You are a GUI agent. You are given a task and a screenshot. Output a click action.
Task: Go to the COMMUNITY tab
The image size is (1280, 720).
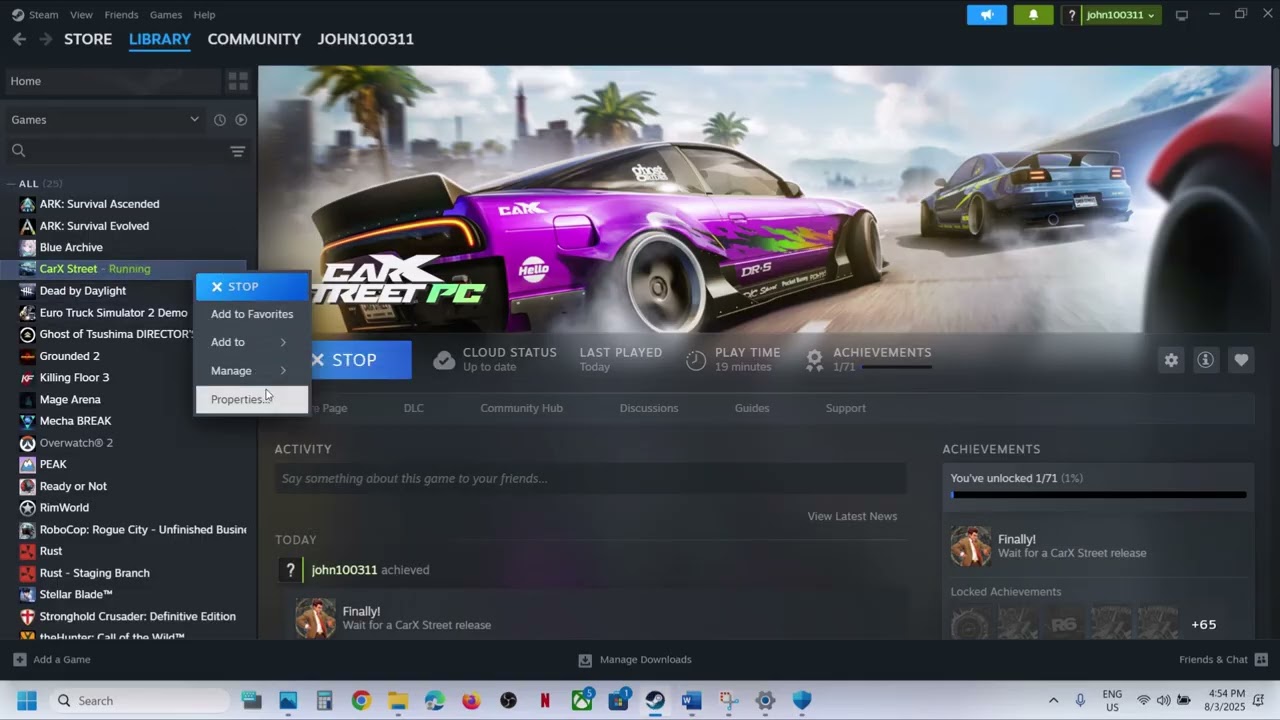click(254, 39)
